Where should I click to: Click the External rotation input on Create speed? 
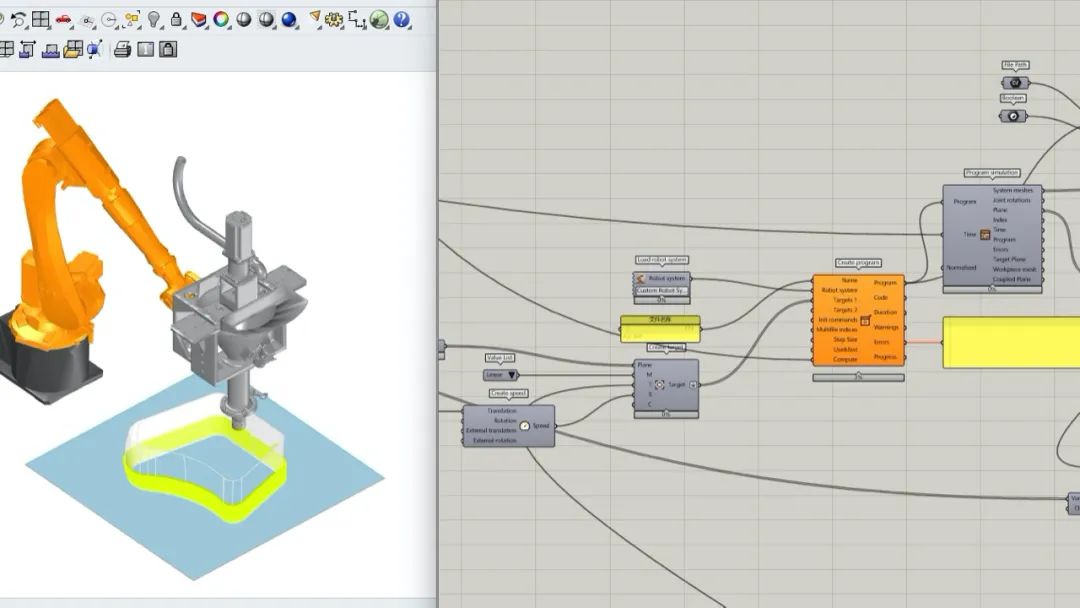[495, 441]
